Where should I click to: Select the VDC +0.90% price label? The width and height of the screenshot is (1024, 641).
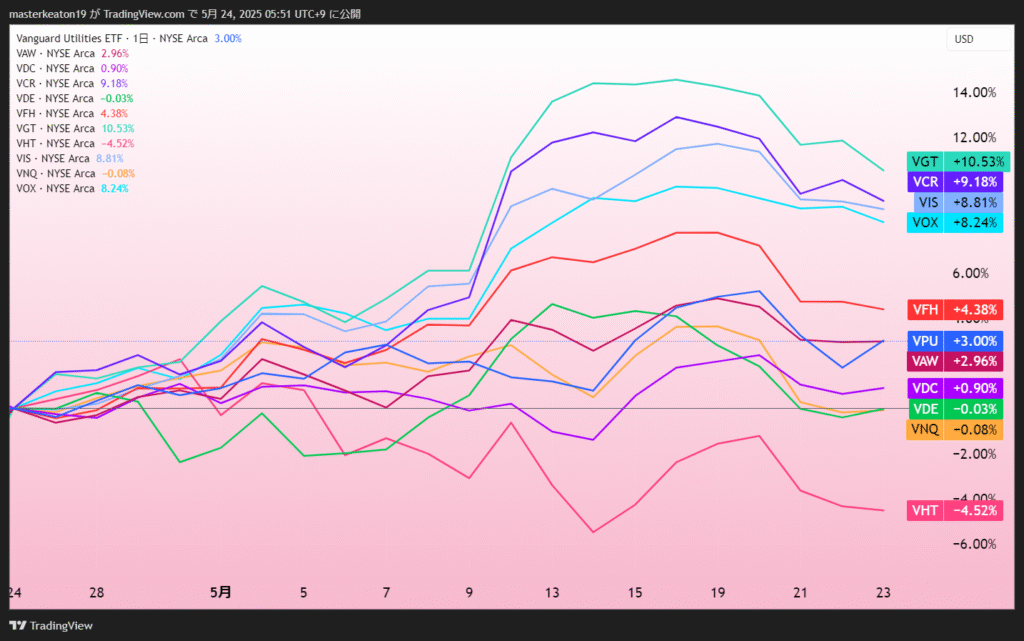(x=954, y=388)
